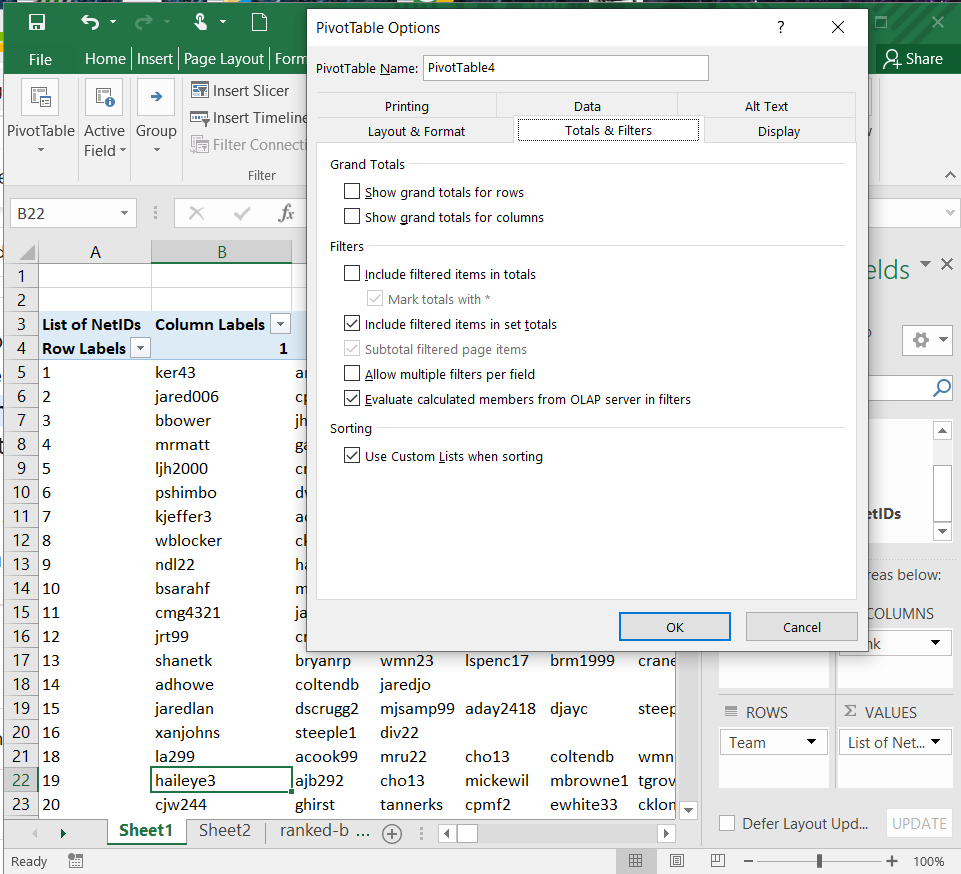
Task: Uncheck Use Custom Lists when sorting
Action: [x=352, y=456]
